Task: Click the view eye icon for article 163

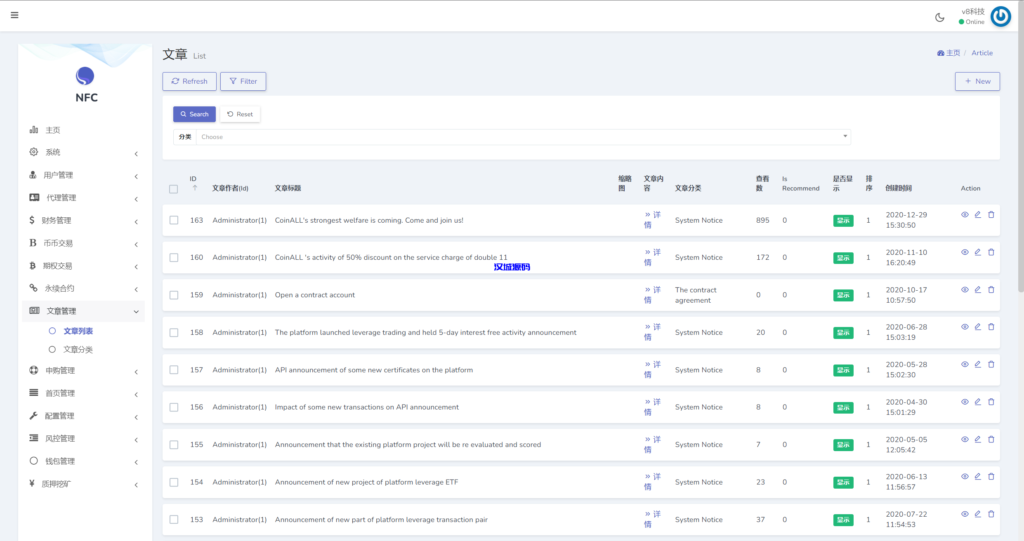Action: 965,214
